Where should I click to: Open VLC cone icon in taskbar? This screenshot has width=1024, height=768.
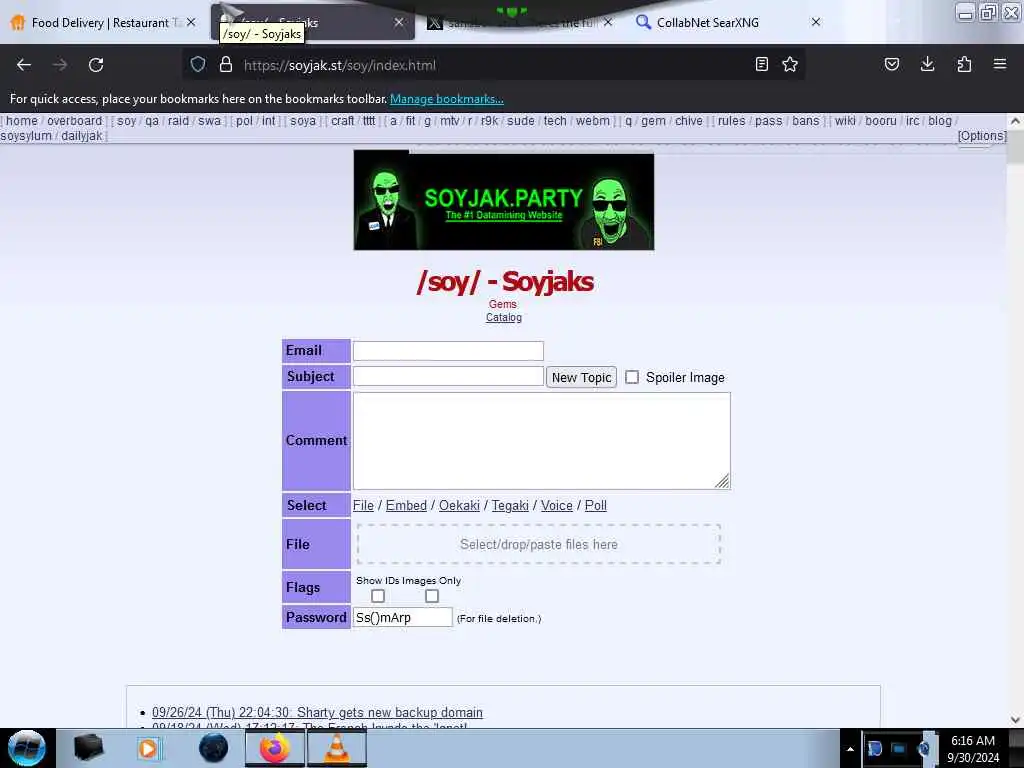click(x=336, y=748)
